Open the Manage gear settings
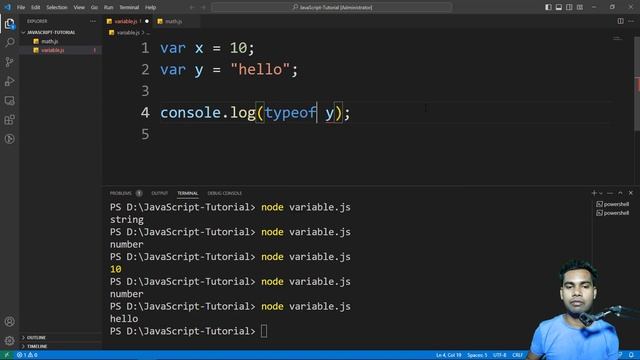The height and width of the screenshot is (360, 640). pos(10,340)
